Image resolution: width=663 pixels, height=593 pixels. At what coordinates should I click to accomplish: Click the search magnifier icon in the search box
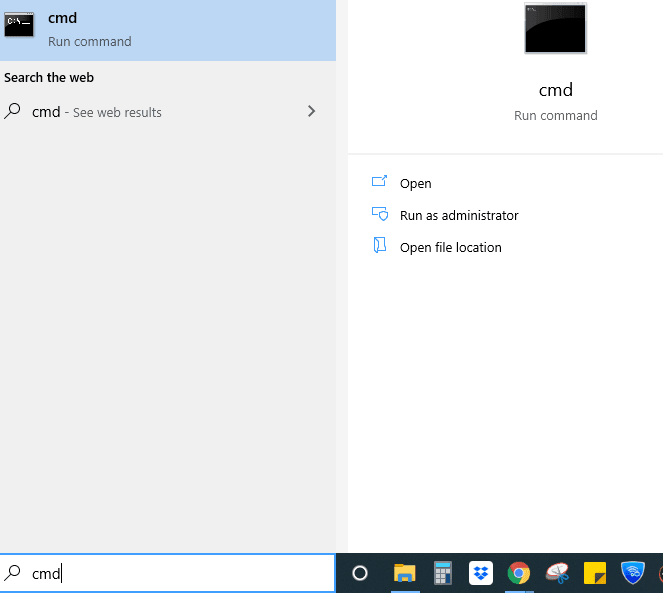click(x=12, y=573)
